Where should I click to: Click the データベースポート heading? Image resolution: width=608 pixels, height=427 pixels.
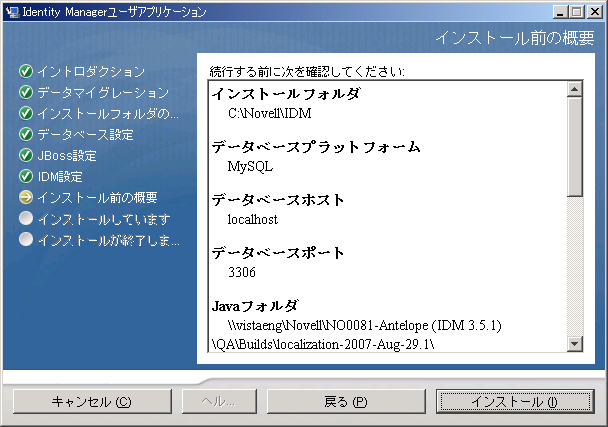tap(278, 253)
